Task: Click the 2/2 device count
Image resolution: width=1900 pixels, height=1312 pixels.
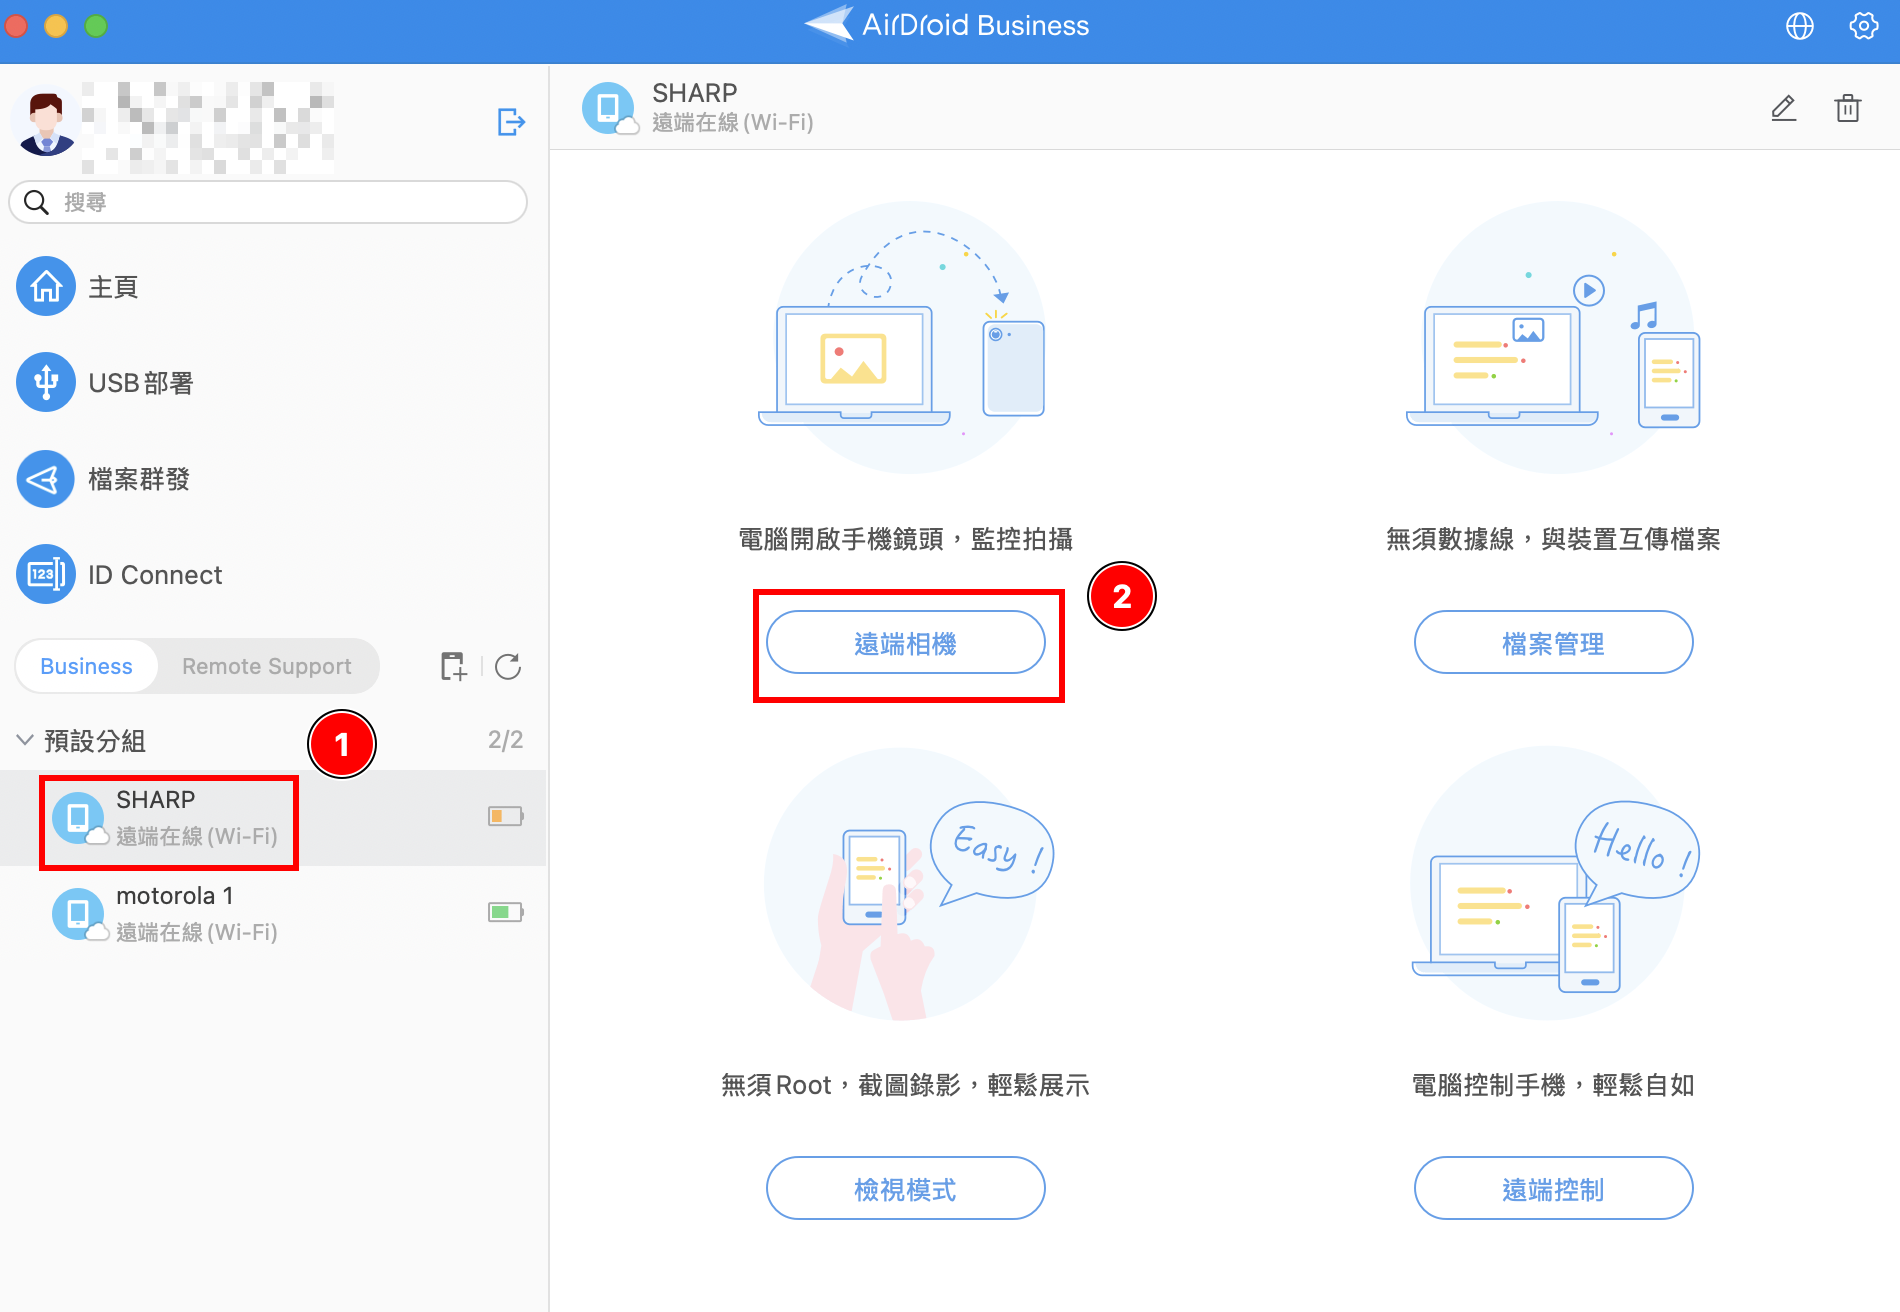Action: click(505, 740)
